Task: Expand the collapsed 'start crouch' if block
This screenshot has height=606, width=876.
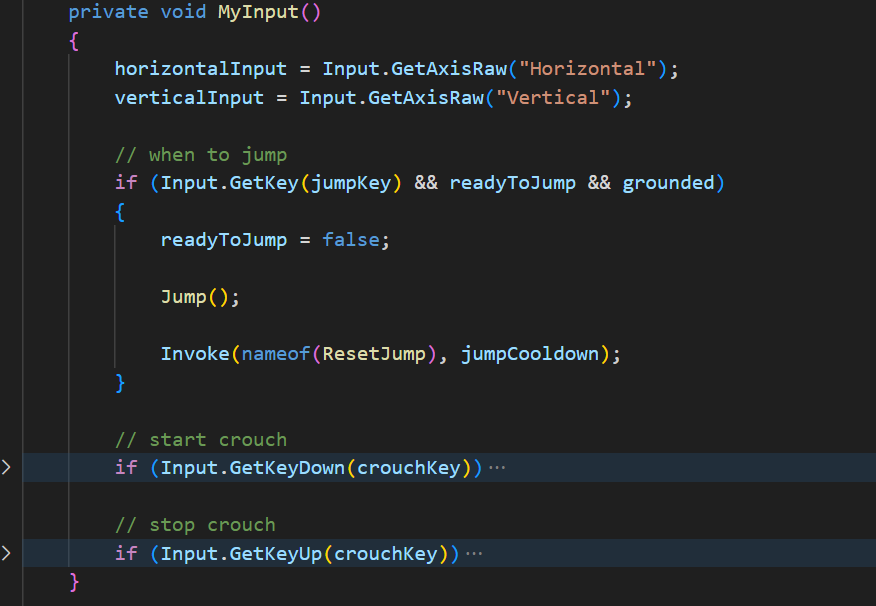Action: coord(6,466)
